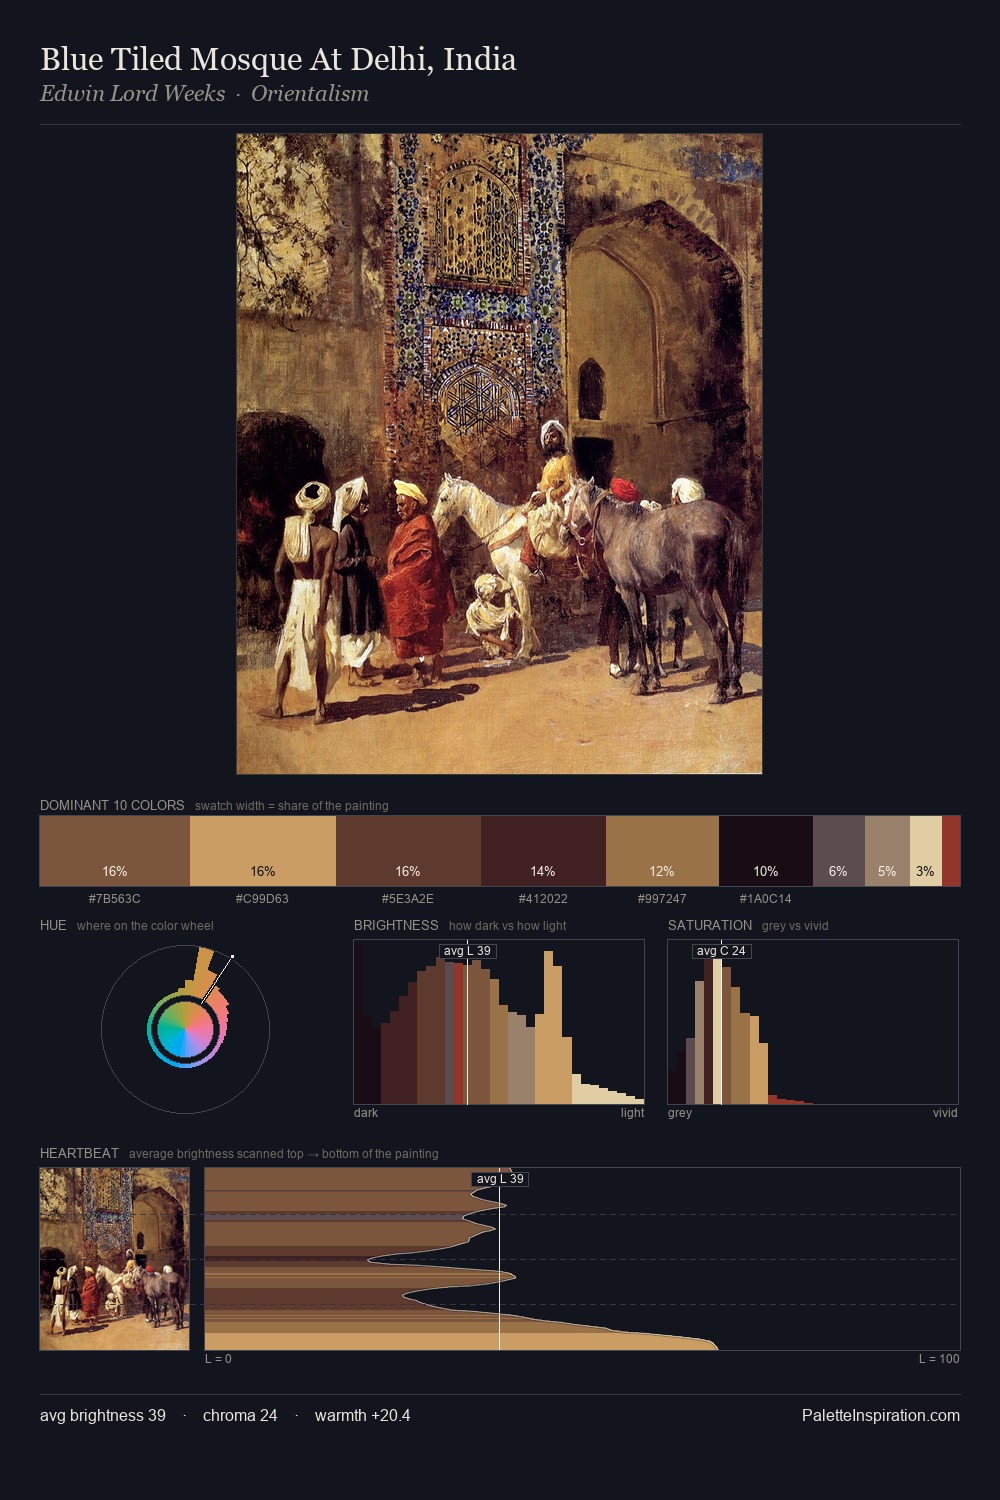Click the 'chroma 24' footer stat
1000x1500 pixels.
point(240,1415)
